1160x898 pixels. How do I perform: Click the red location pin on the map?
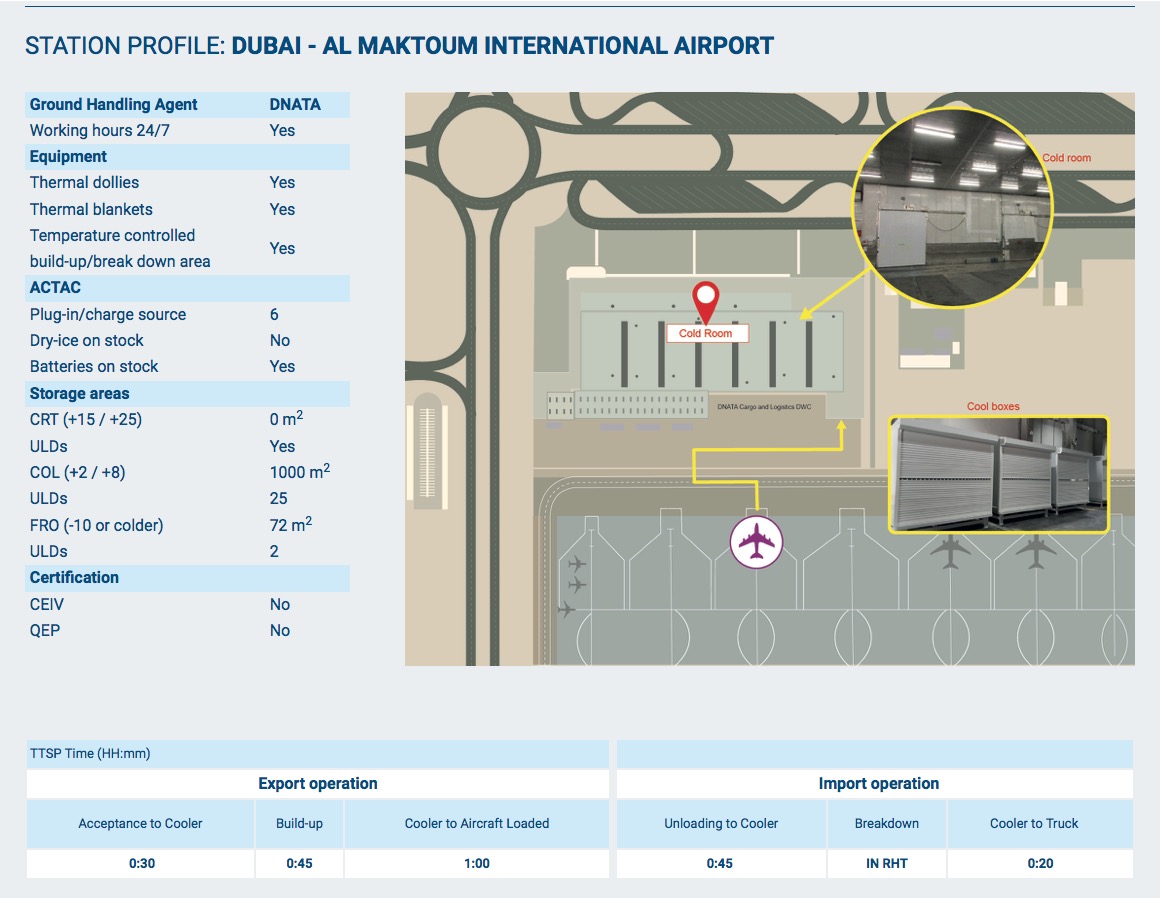coord(707,299)
